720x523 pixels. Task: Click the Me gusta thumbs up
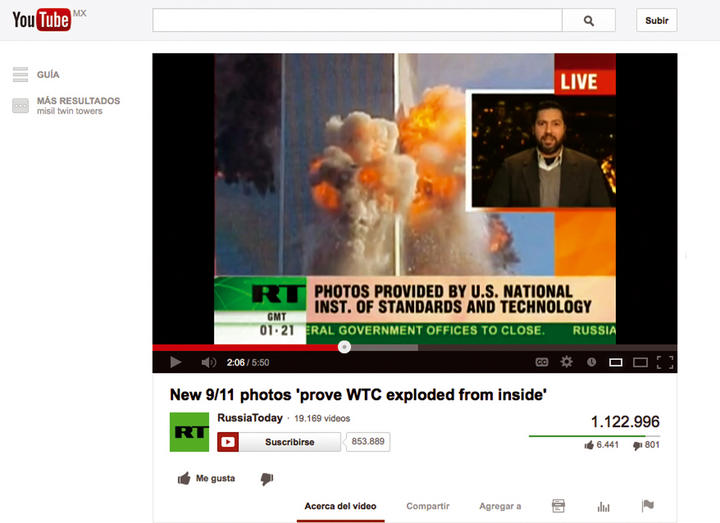pos(206,479)
